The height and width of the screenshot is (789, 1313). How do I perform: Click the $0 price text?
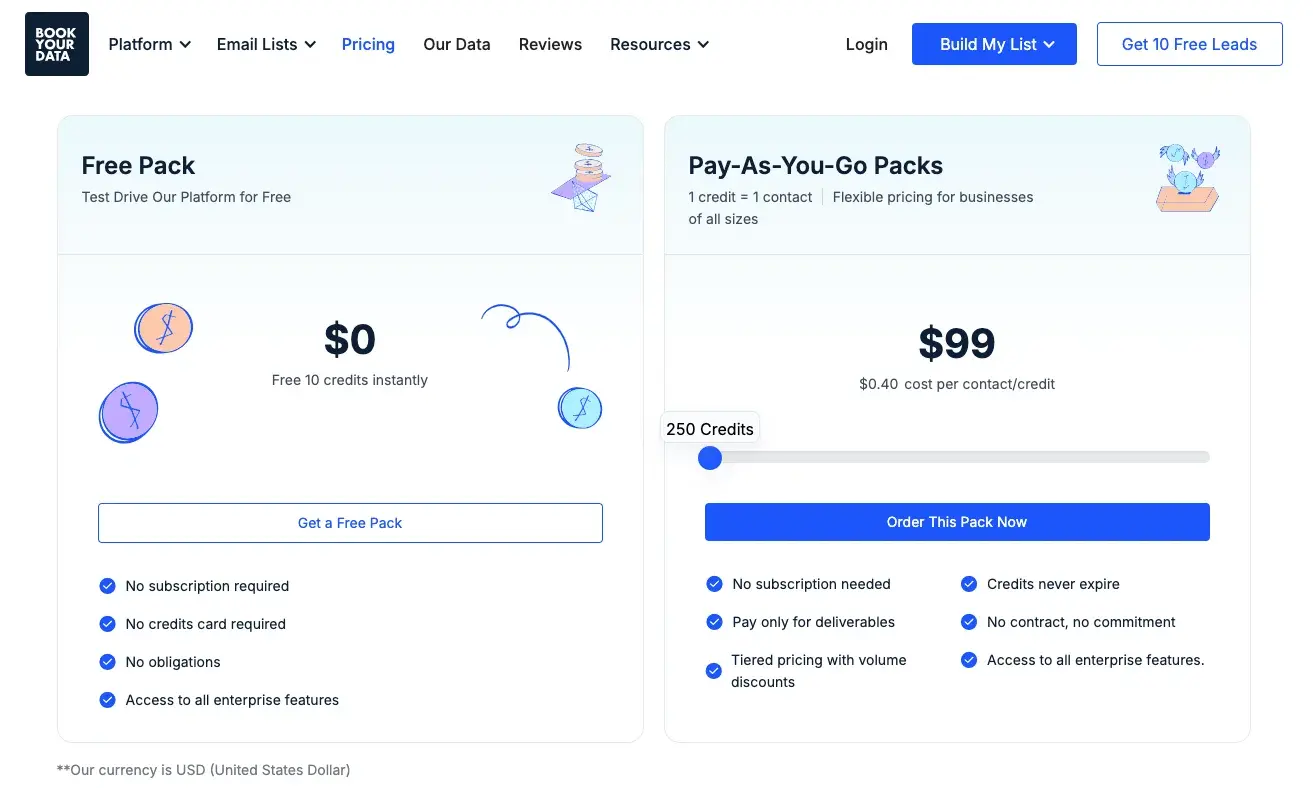(350, 340)
